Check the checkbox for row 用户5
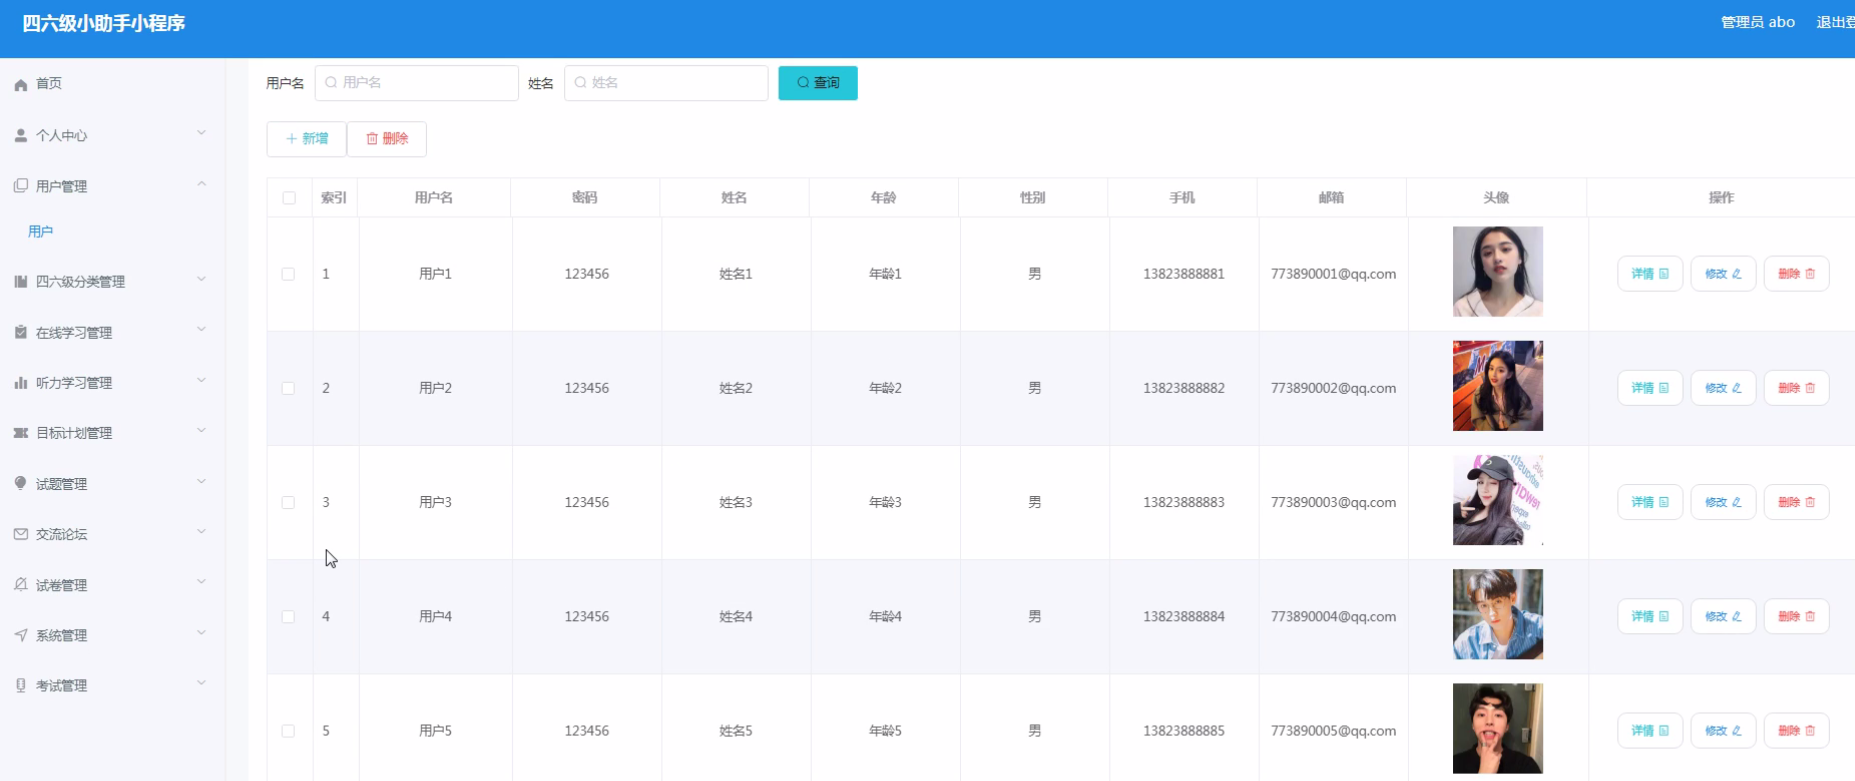This screenshot has width=1855, height=781. pos(288,731)
